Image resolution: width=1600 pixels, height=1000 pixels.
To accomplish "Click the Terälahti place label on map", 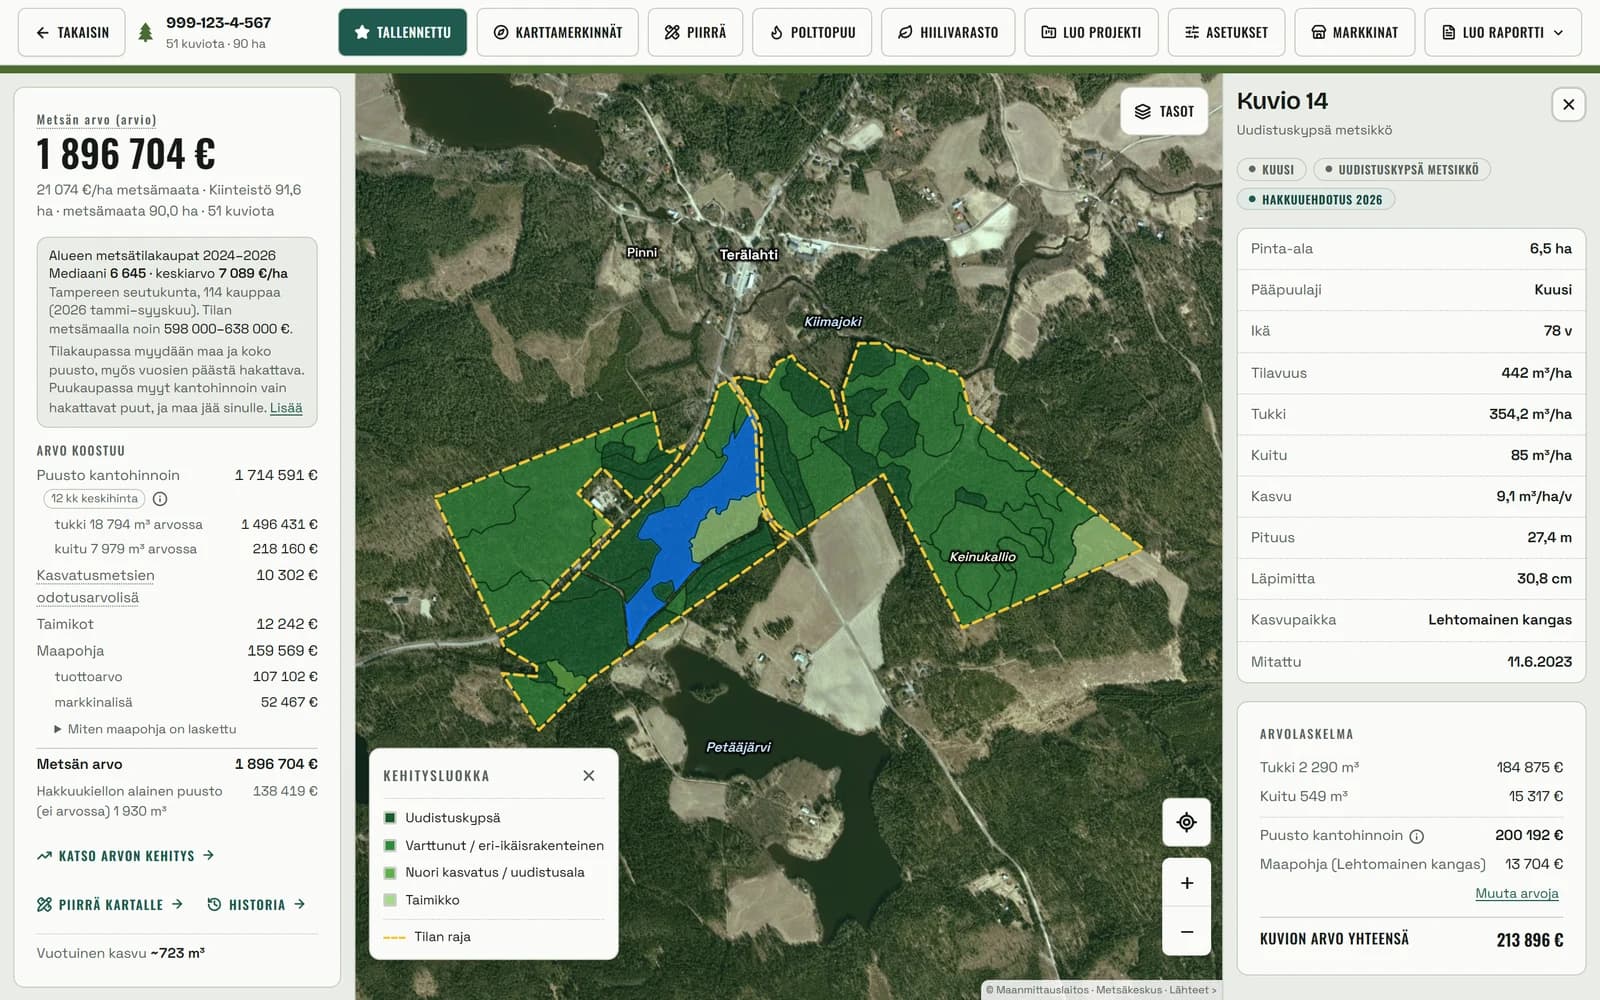I will click(748, 254).
